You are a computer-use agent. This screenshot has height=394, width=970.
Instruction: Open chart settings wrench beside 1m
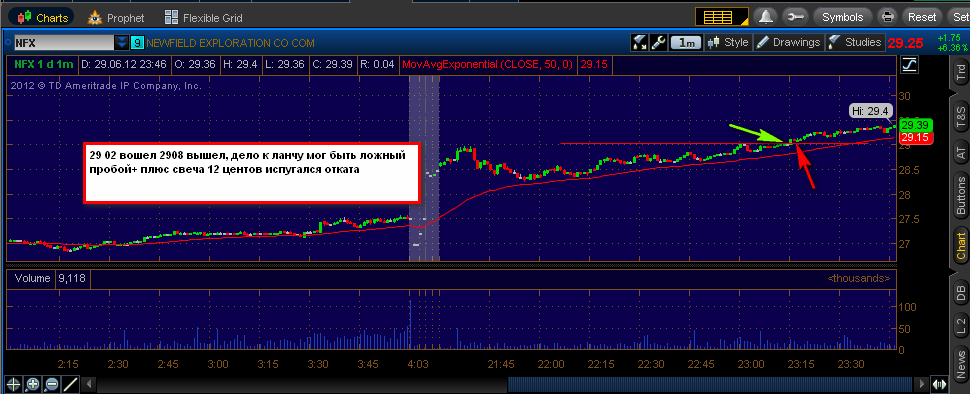[659, 43]
